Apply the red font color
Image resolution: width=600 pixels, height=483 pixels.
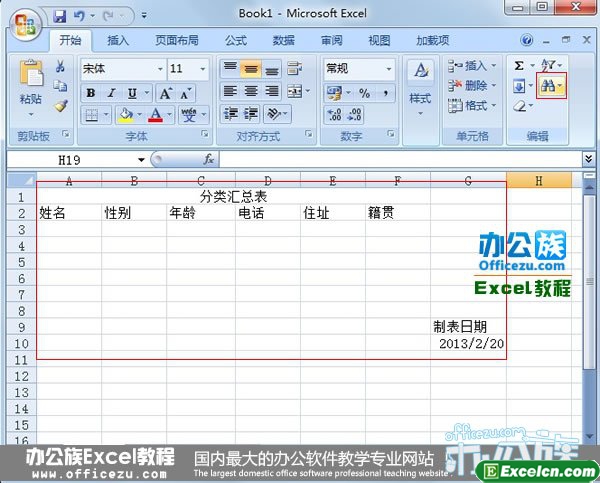coord(156,114)
